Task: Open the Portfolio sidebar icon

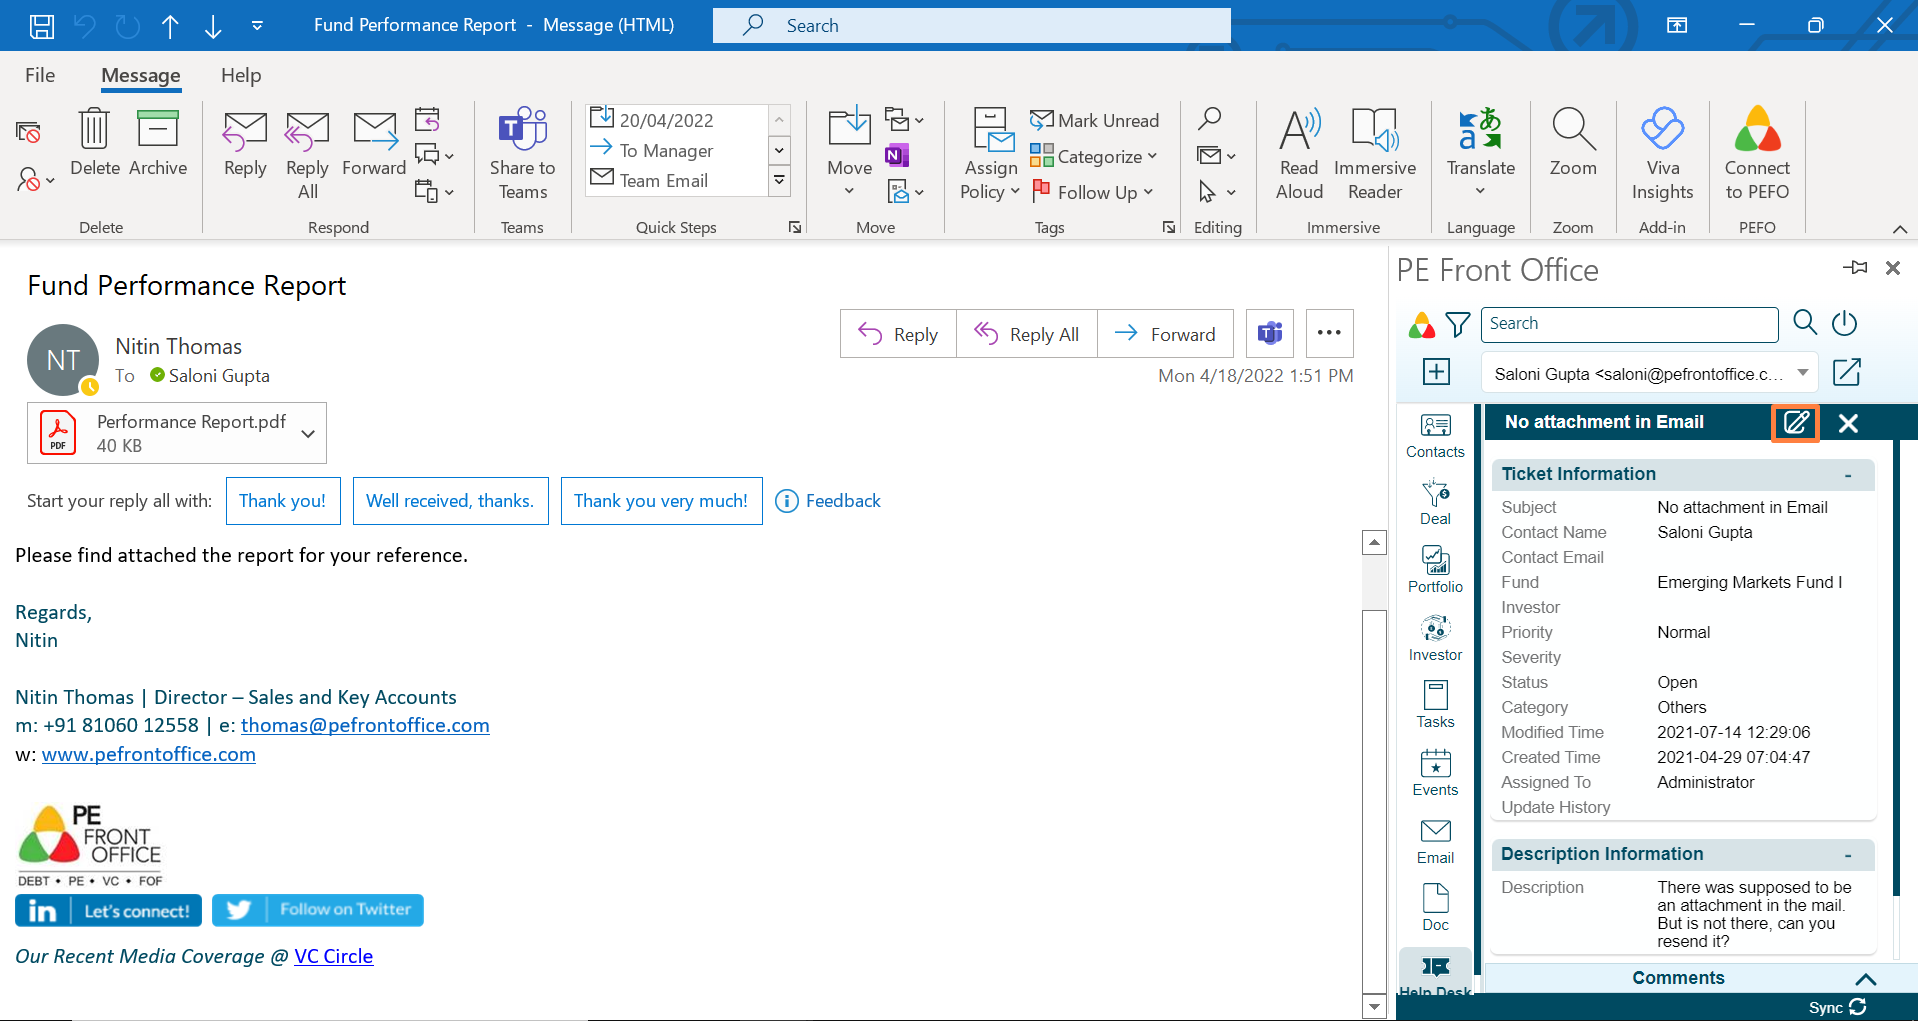Action: tap(1435, 570)
